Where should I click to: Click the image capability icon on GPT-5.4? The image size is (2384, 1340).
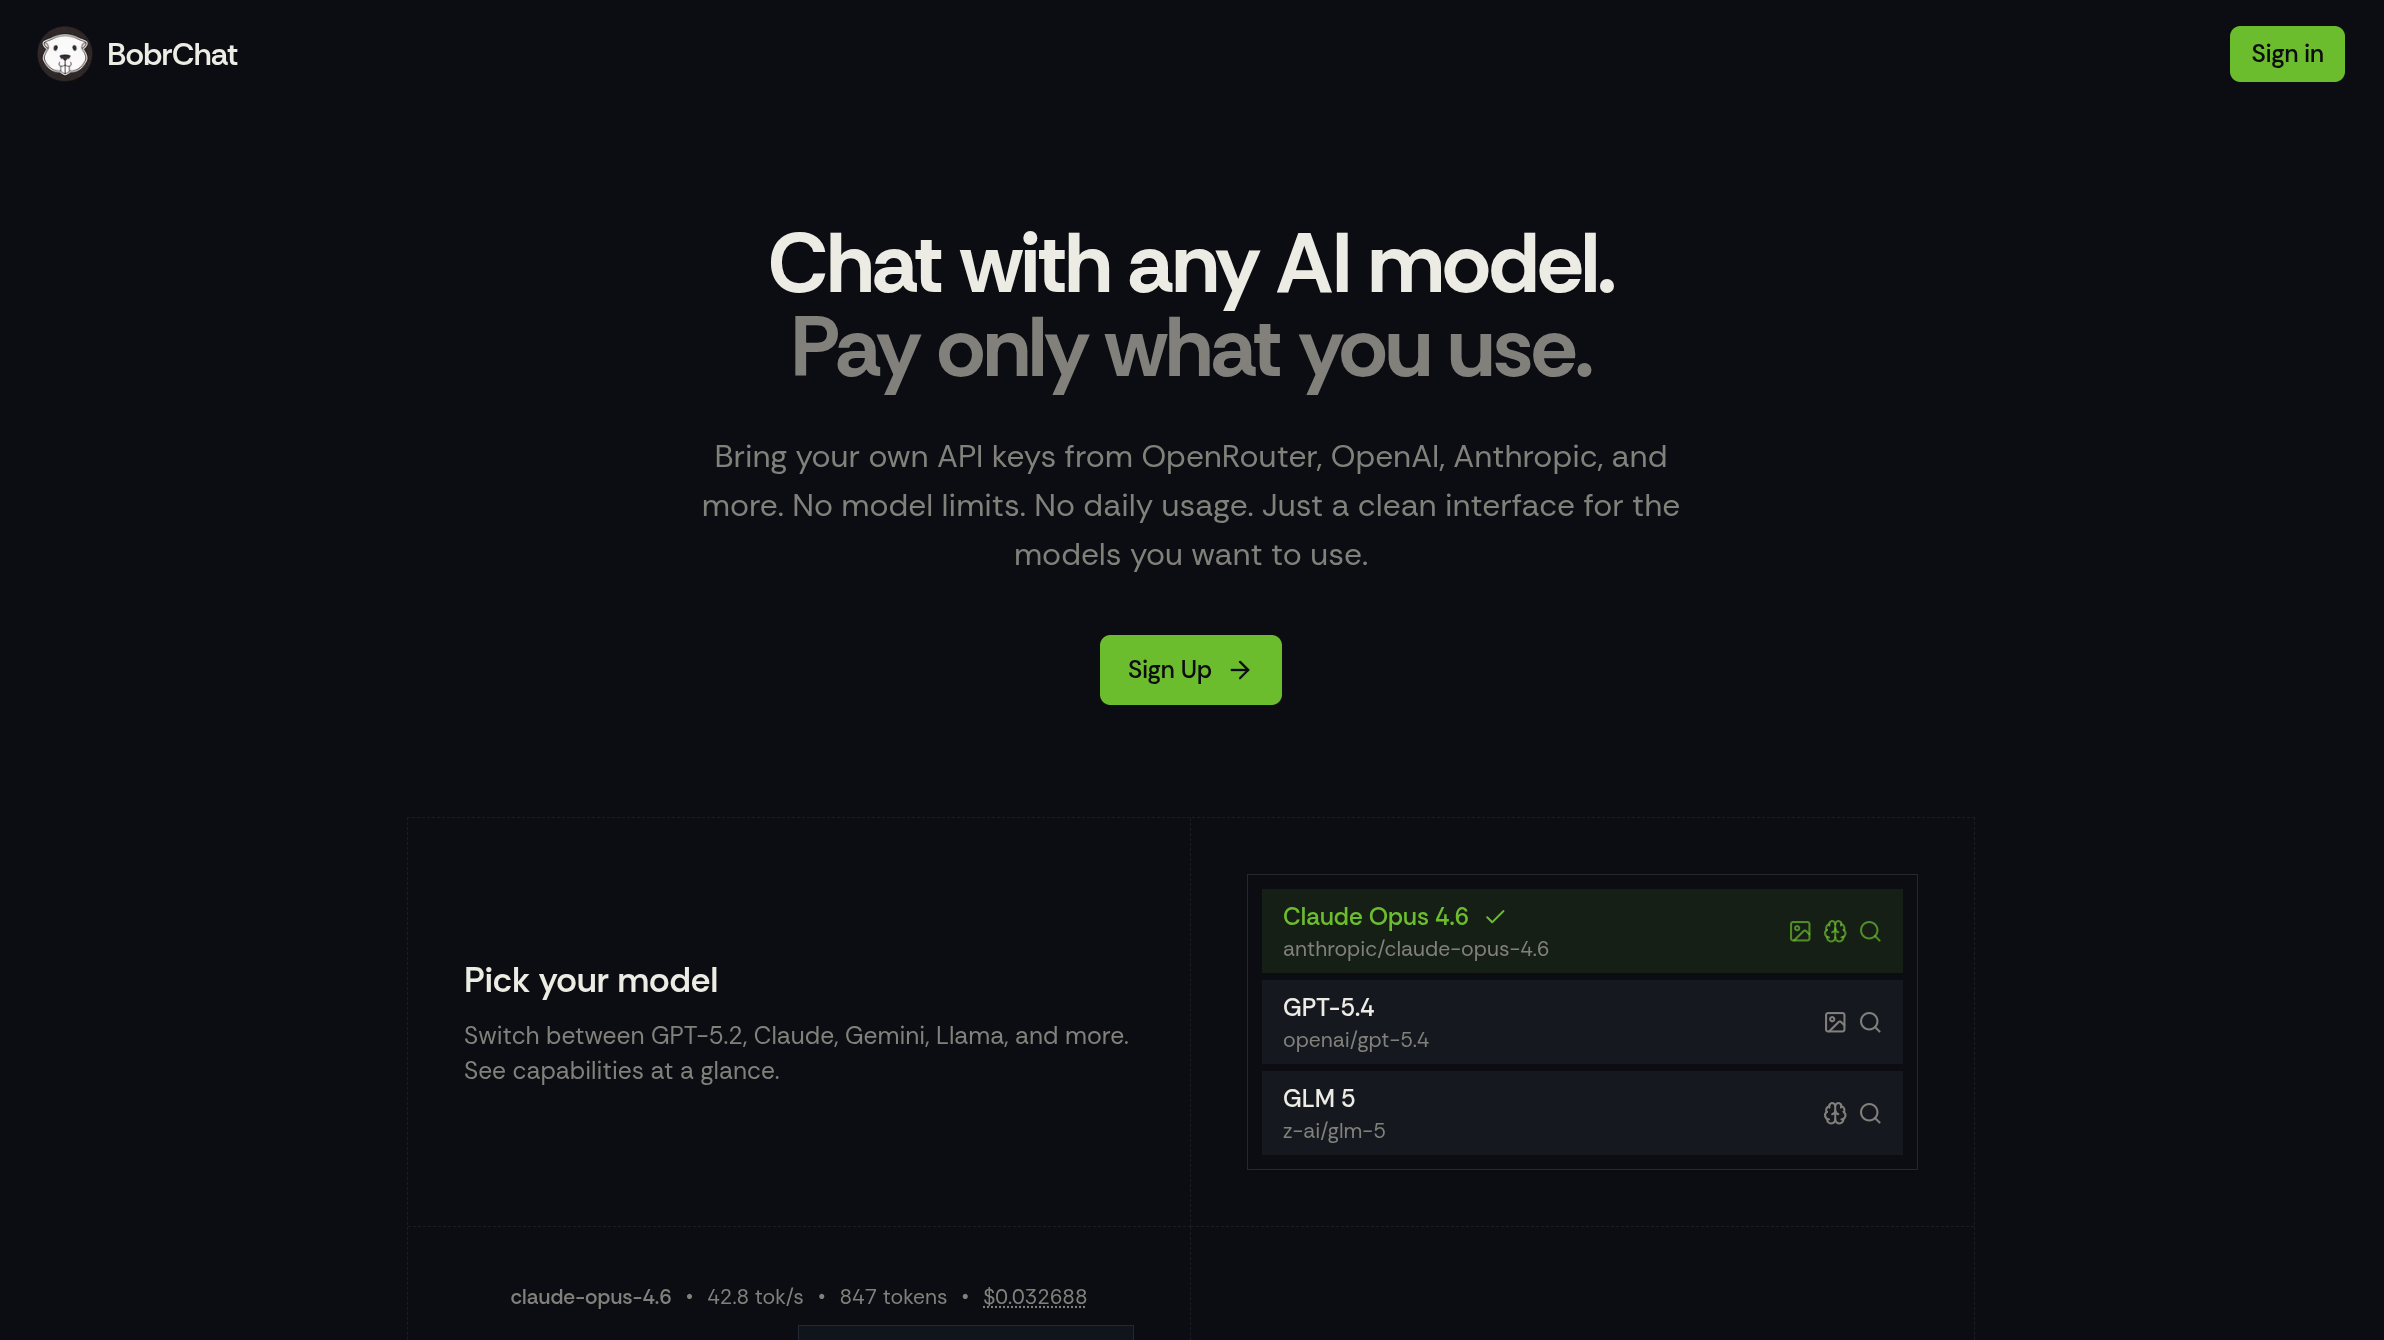point(1835,1022)
